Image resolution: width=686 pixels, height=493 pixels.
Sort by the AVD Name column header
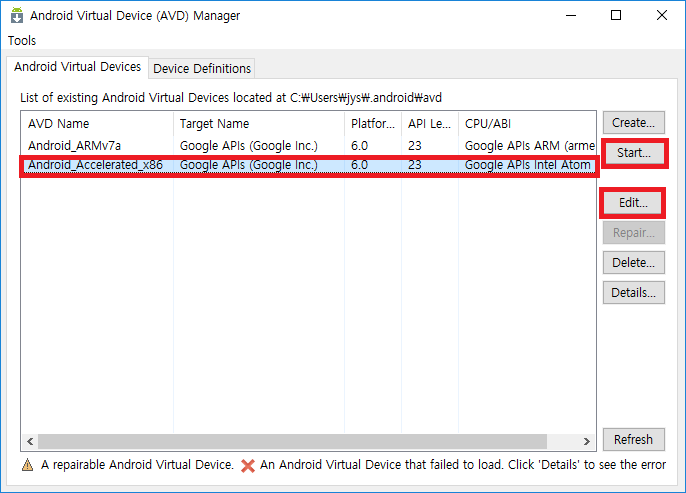tap(97, 124)
